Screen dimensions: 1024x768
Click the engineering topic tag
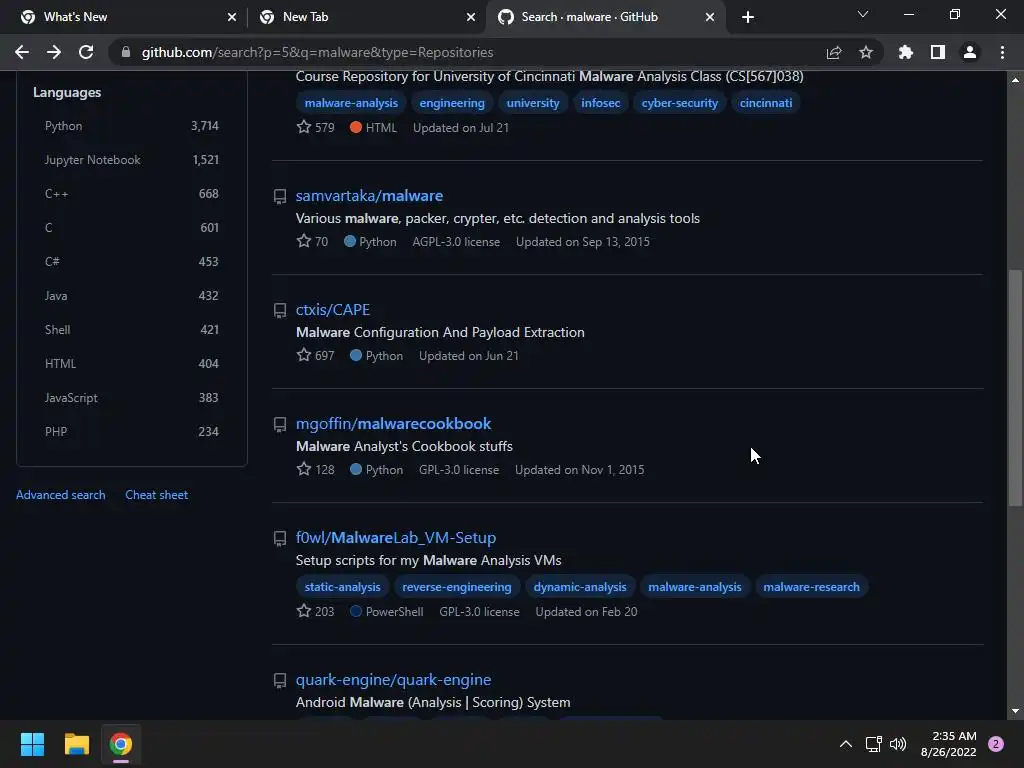pos(452,103)
